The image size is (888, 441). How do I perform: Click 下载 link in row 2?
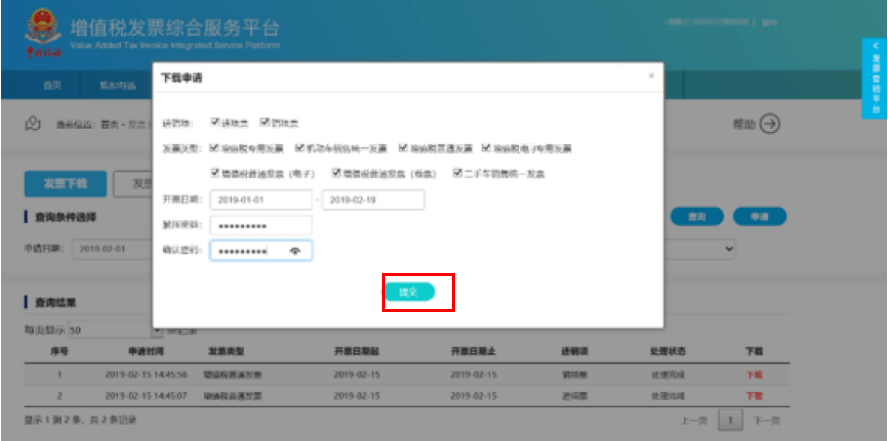tap(754, 396)
